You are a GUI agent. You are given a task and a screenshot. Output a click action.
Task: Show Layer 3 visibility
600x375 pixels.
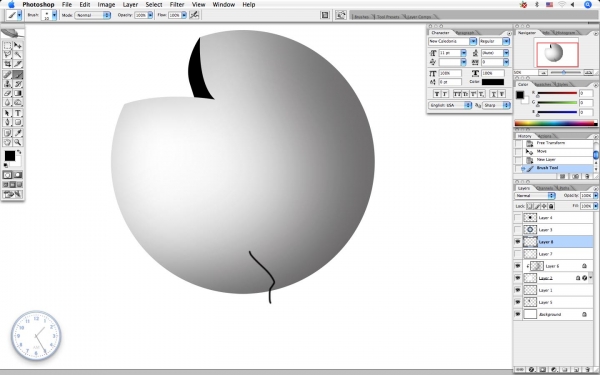(x=518, y=230)
